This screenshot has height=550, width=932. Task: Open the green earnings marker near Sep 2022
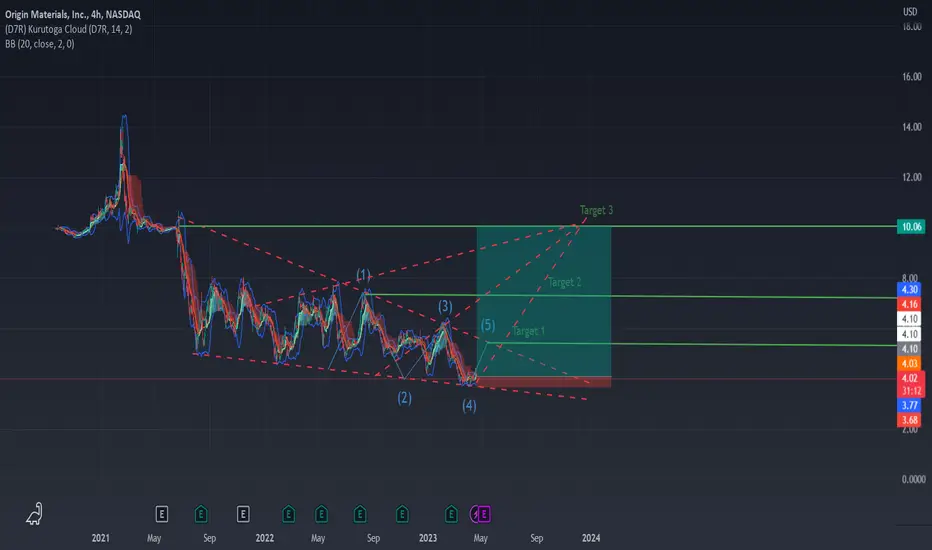click(x=360, y=514)
